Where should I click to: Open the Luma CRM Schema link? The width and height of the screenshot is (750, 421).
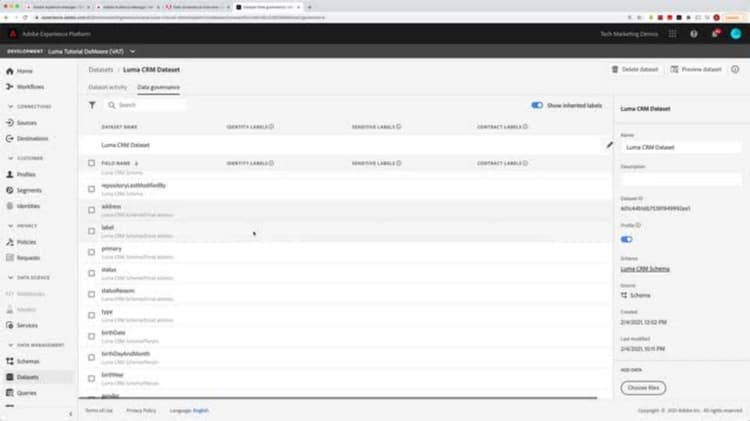tap(645, 269)
